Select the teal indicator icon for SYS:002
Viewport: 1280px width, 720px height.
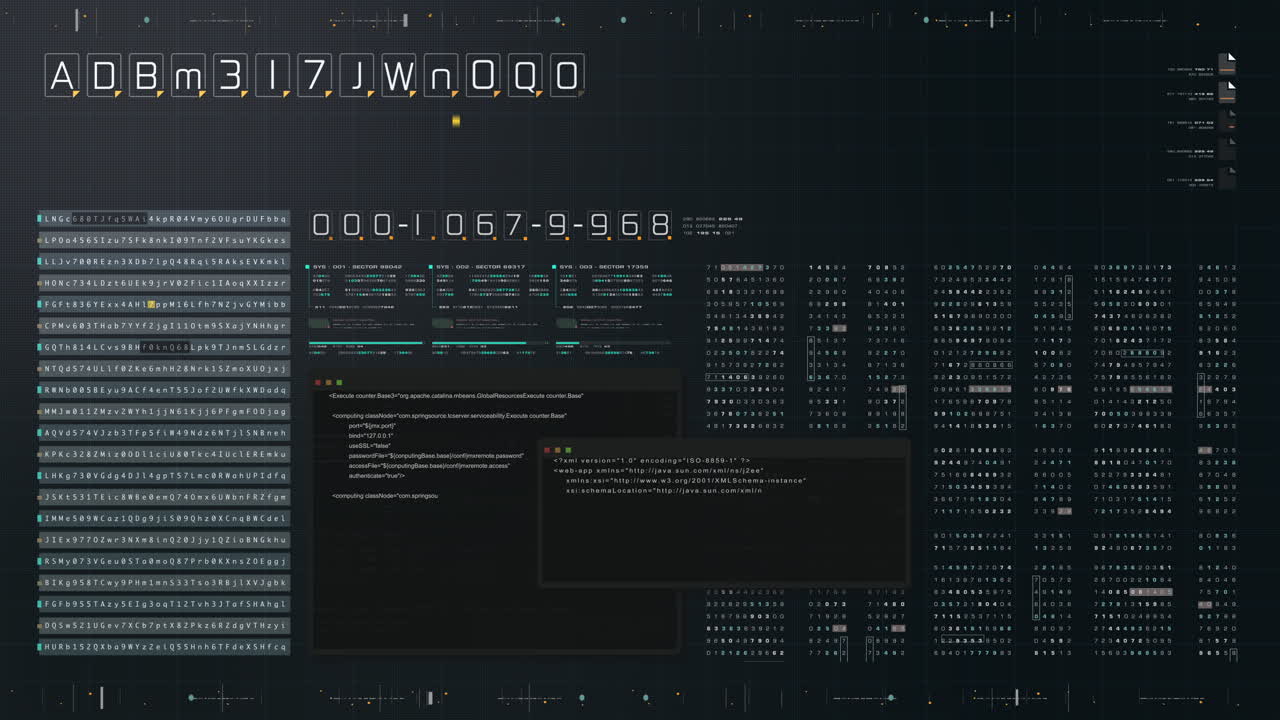click(430, 266)
